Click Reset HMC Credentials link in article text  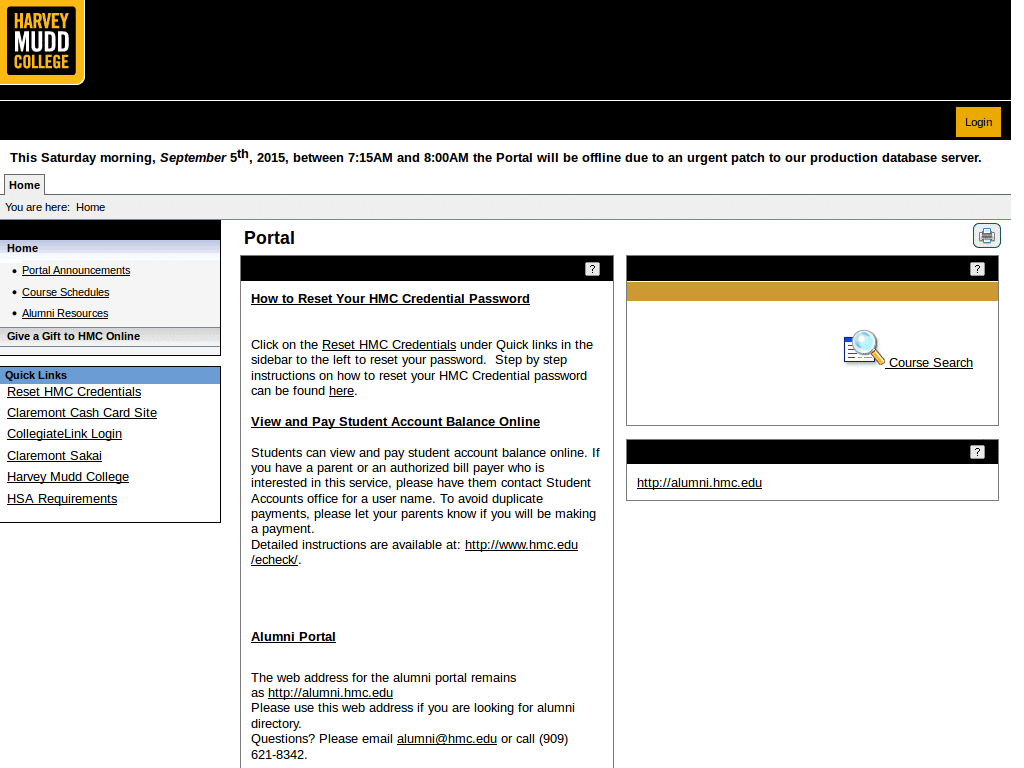(389, 345)
